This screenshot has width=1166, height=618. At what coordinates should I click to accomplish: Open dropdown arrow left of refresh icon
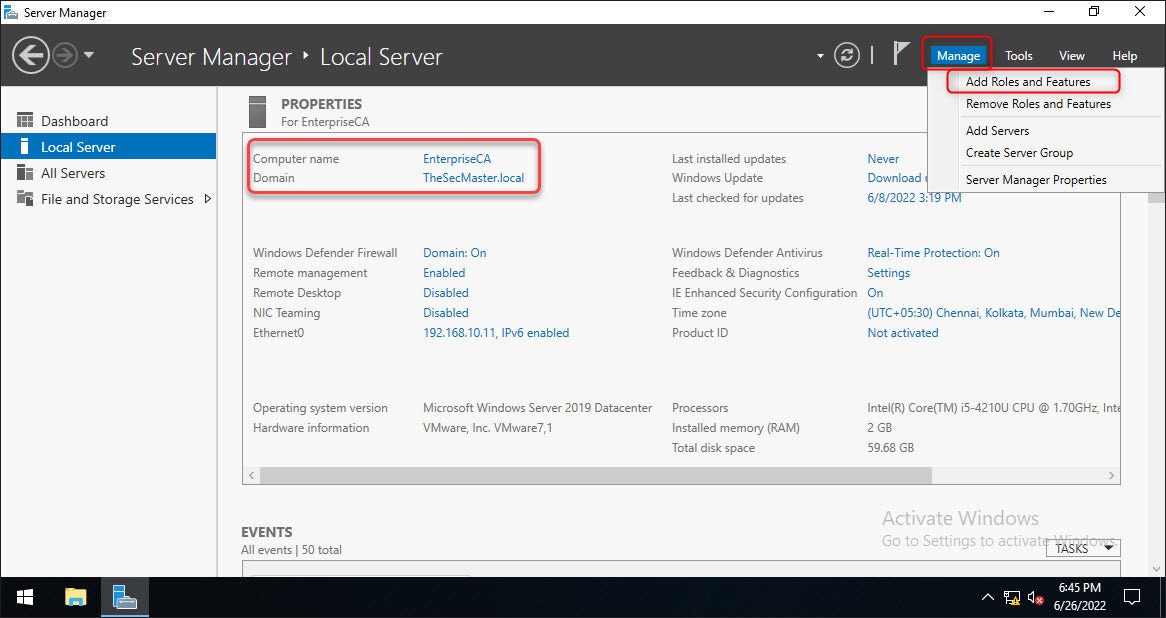820,56
